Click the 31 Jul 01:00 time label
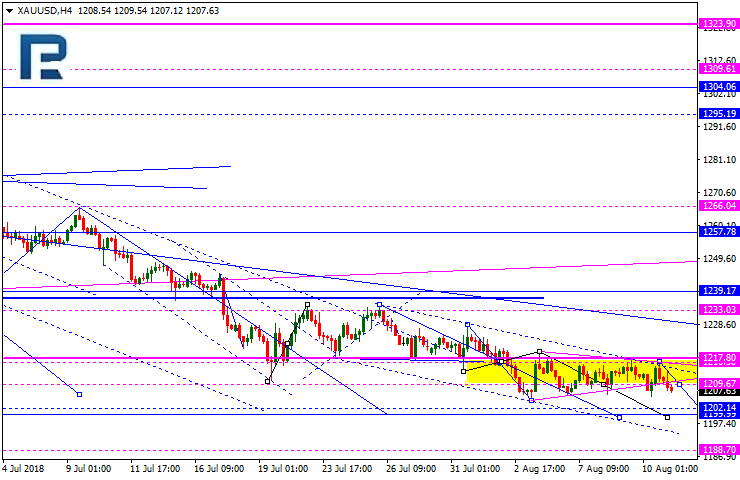740x480 pixels. (x=475, y=469)
